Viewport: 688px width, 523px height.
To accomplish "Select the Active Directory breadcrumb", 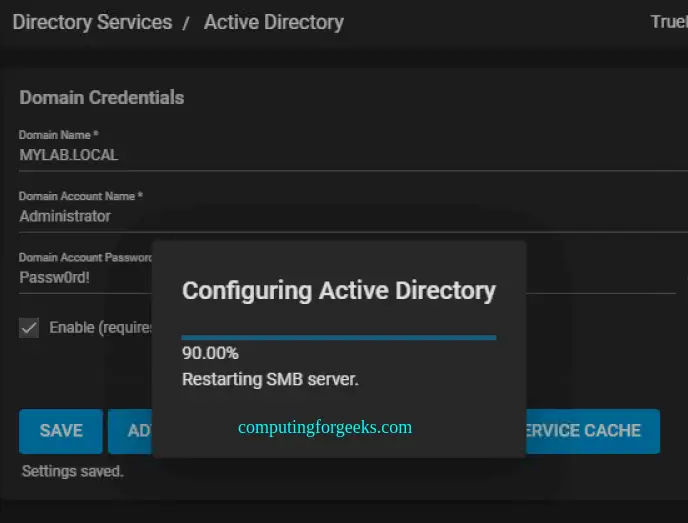I will (274, 22).
